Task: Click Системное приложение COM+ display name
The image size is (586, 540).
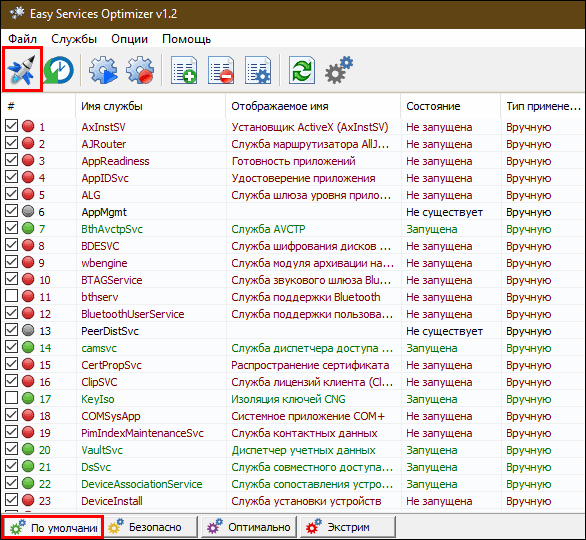Action: (308, 416)
